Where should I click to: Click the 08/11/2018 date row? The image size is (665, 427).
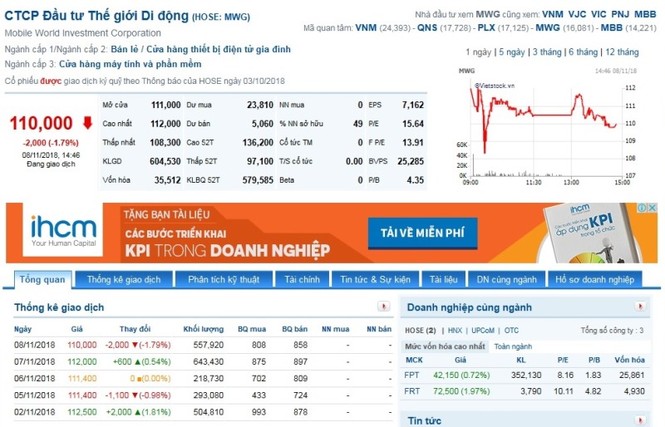203,345
